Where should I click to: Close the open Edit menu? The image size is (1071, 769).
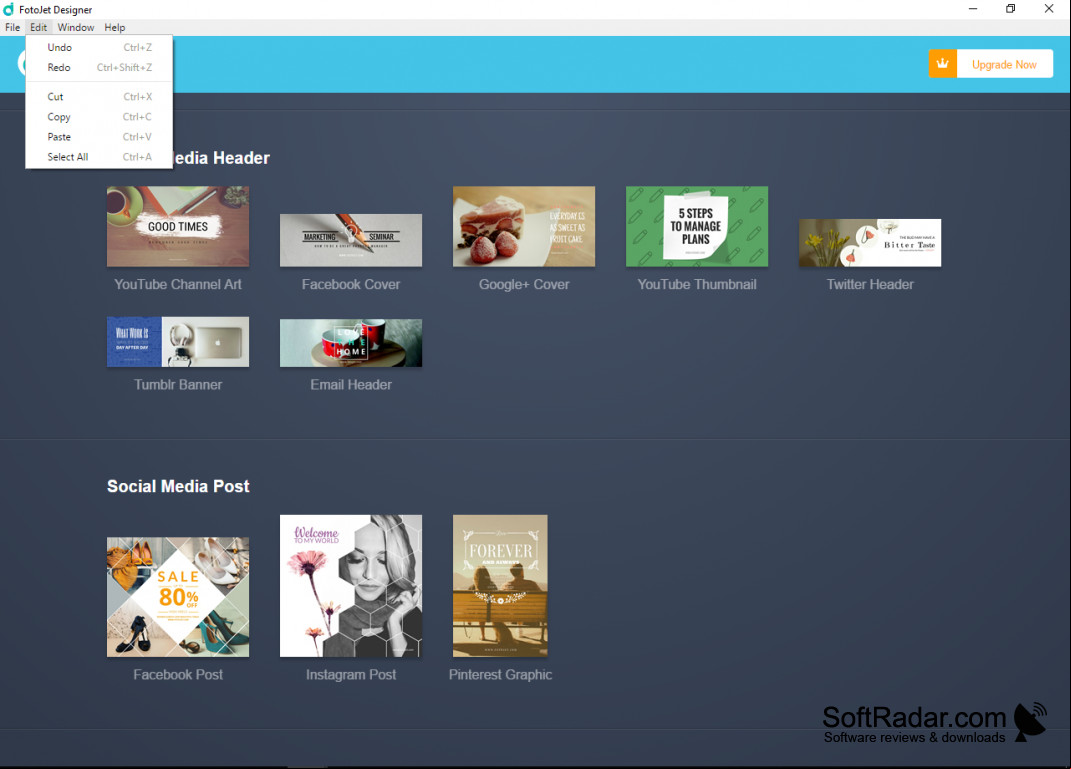coord(38,27)
